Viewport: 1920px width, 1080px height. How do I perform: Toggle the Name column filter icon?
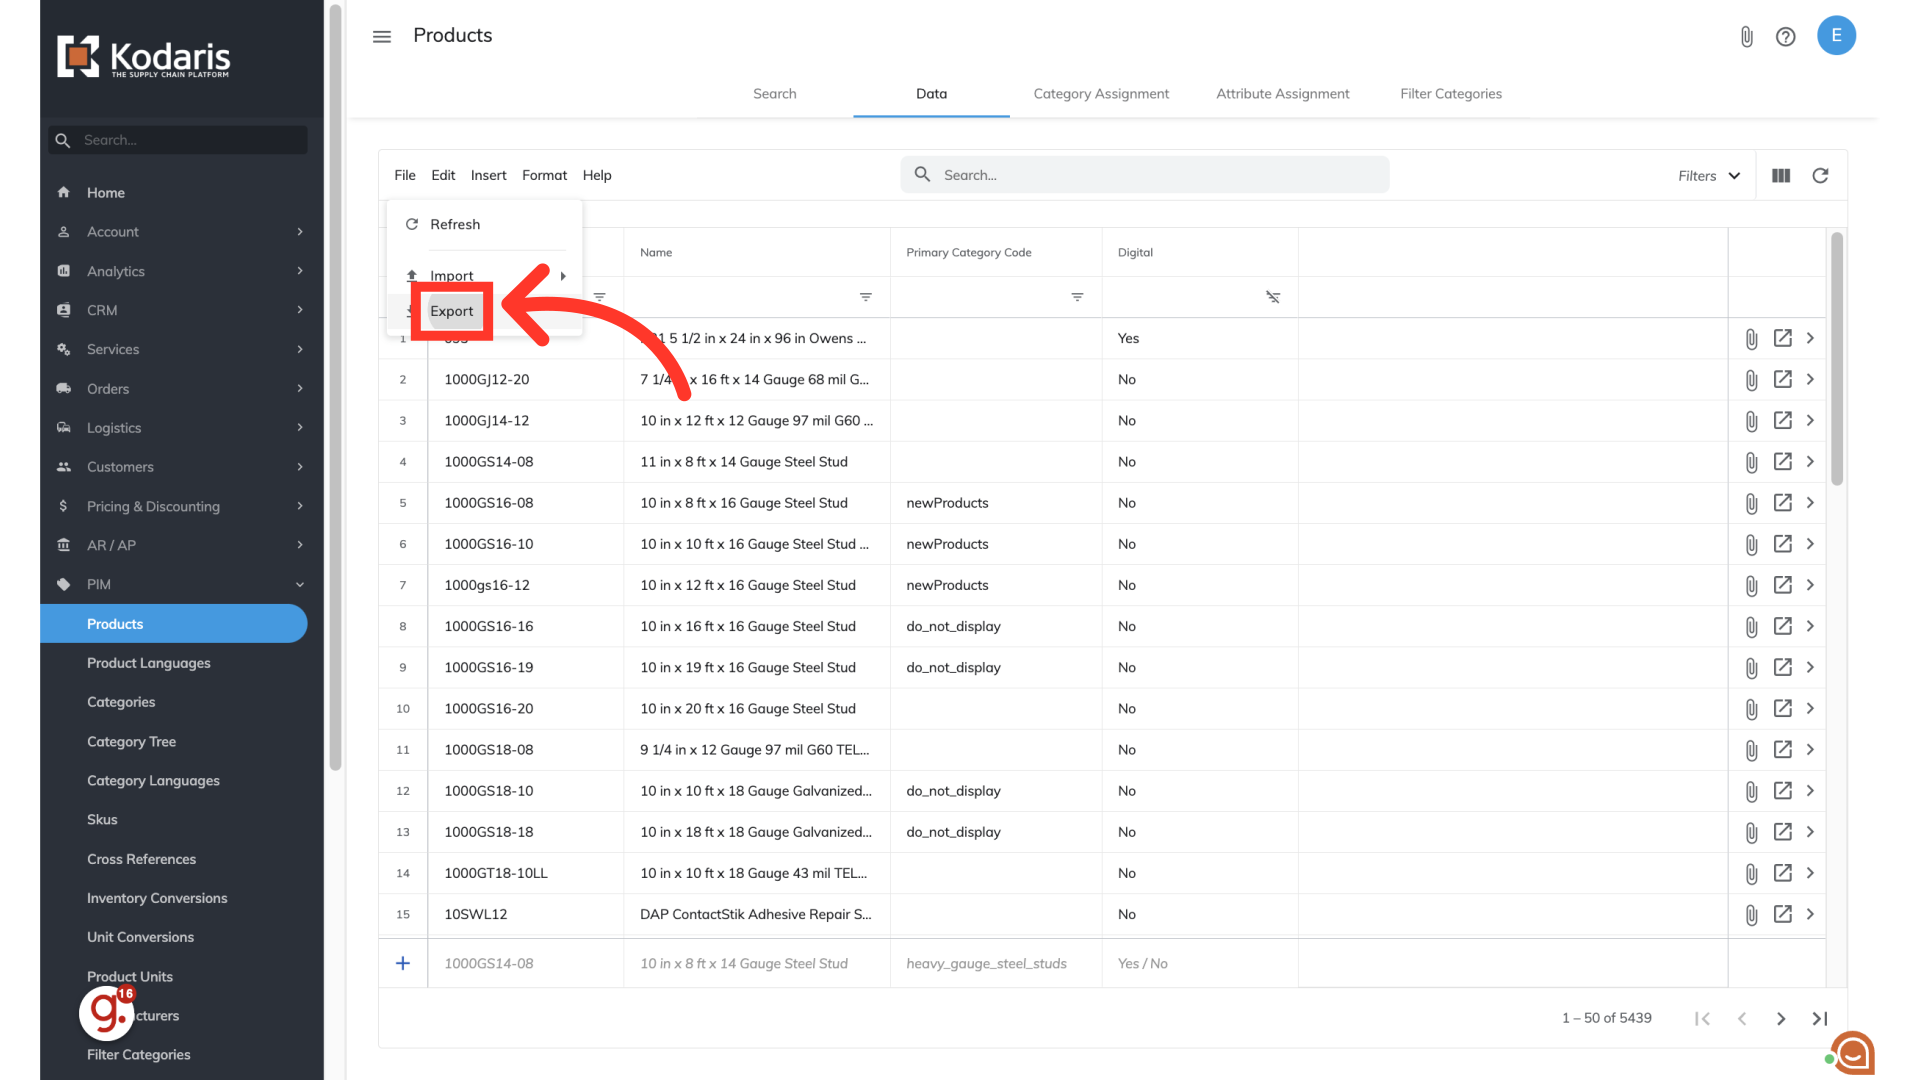(x=865, y=298)
